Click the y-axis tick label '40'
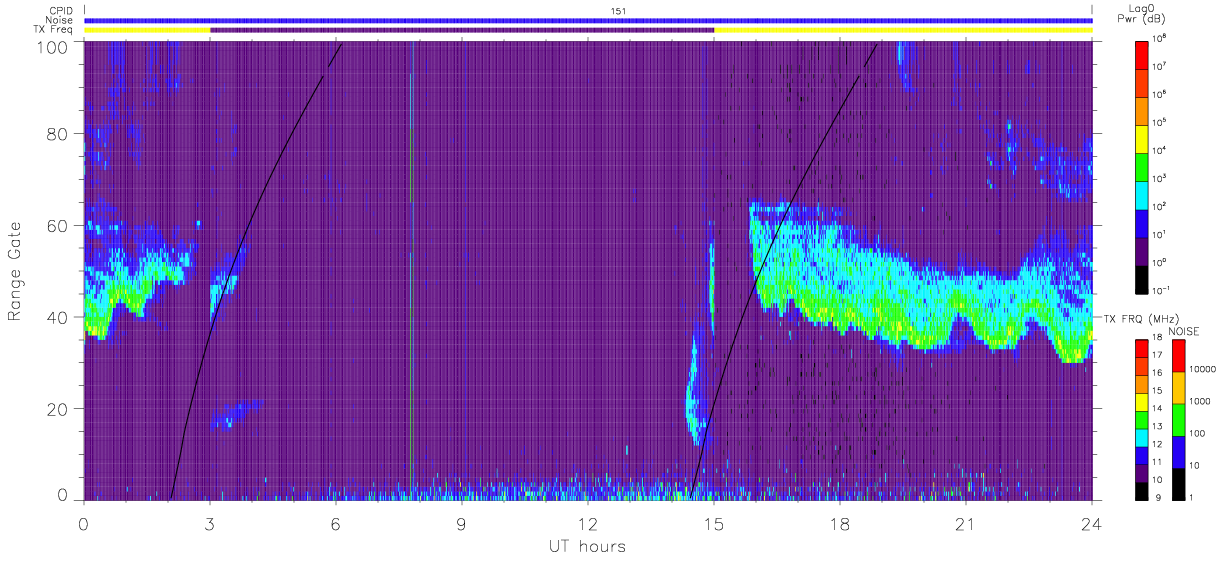1228x567 pixels. pos(58,317)
